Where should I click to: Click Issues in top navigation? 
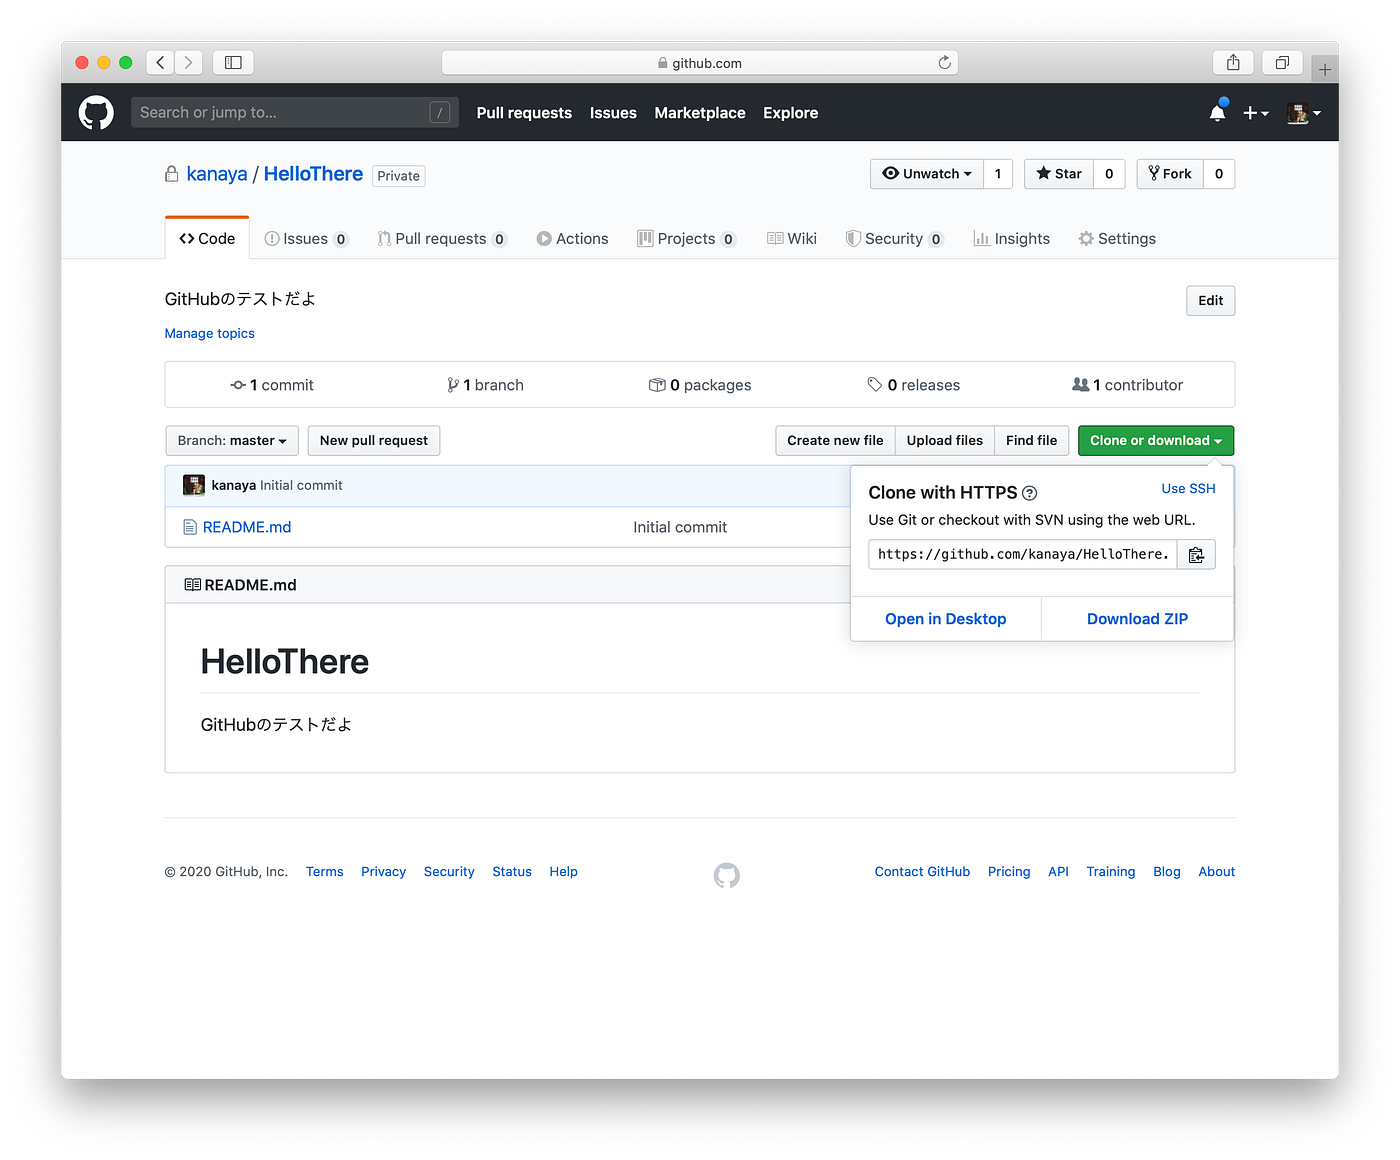pos(613,113)
